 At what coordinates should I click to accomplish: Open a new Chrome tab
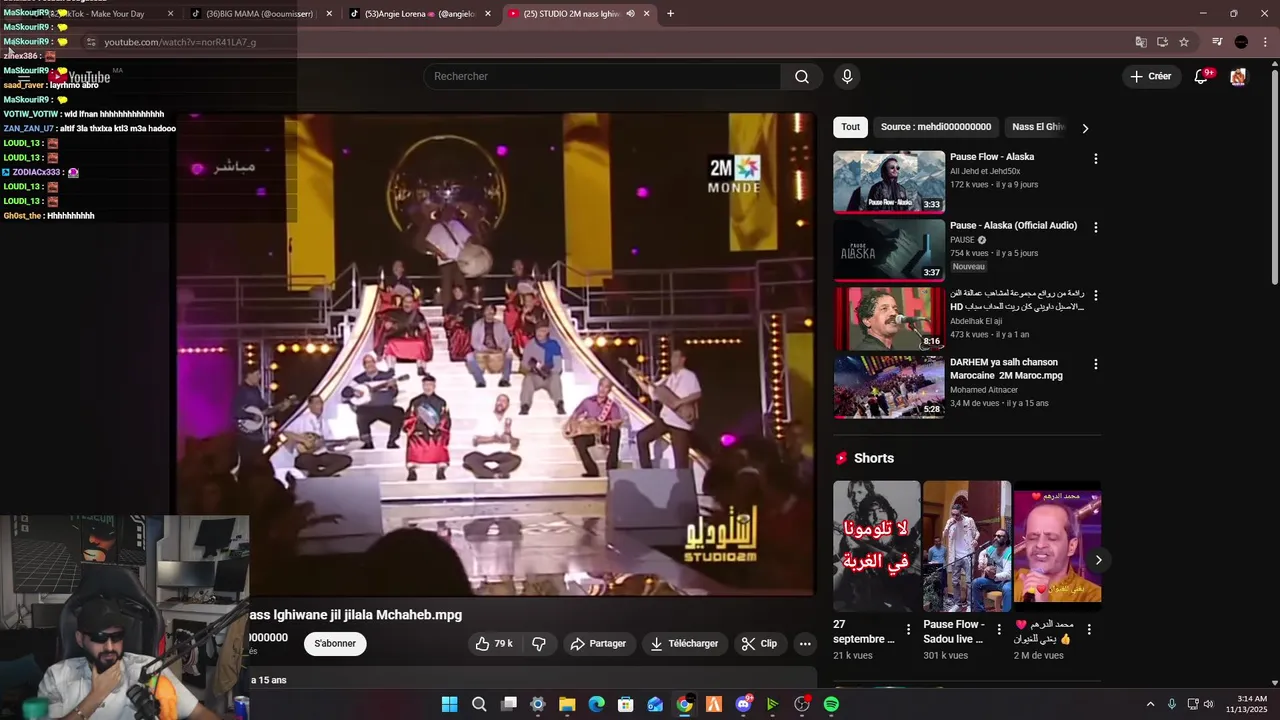[670, 14]
